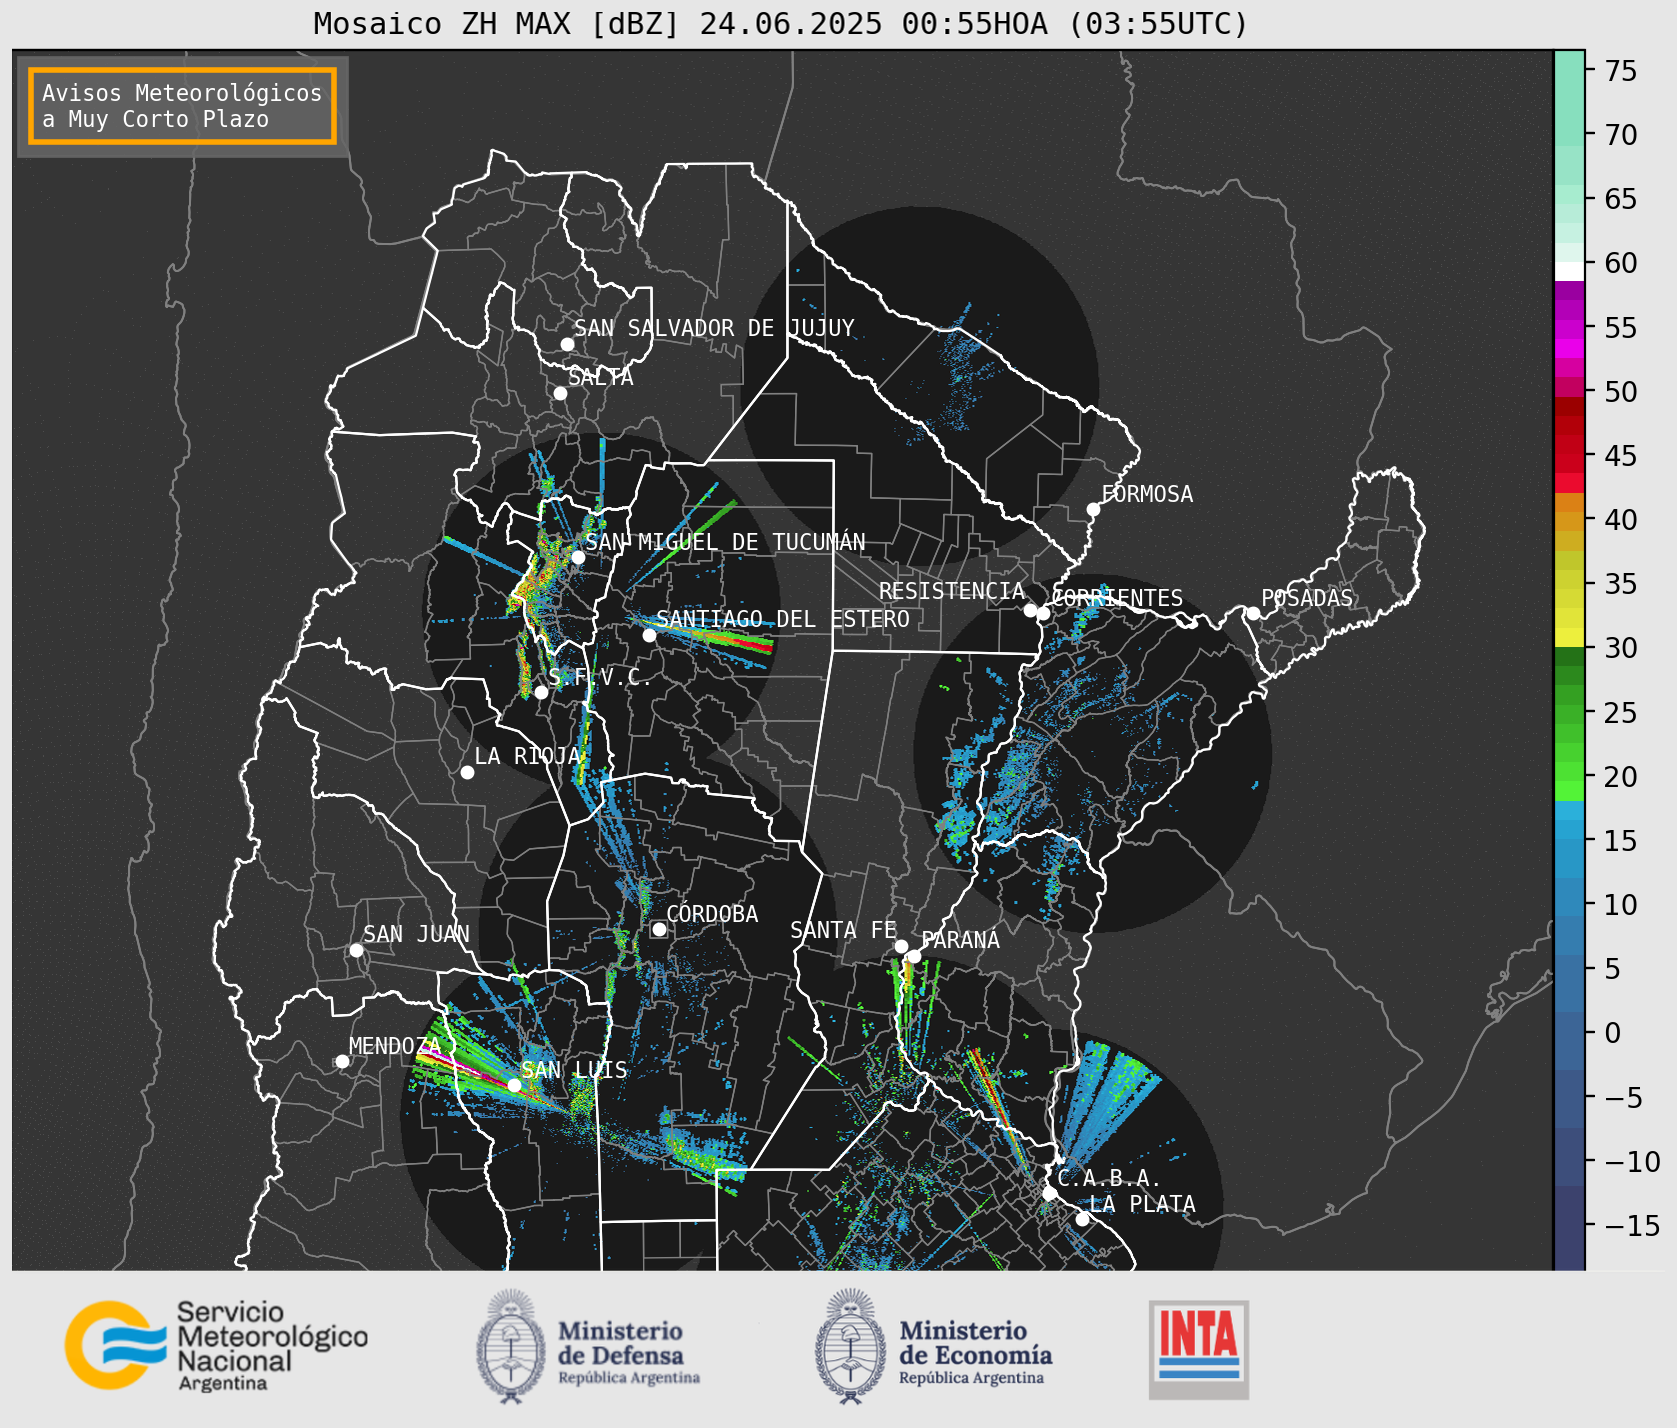
Task: Select the San Luis city marker
Action: coord(514,1085)
